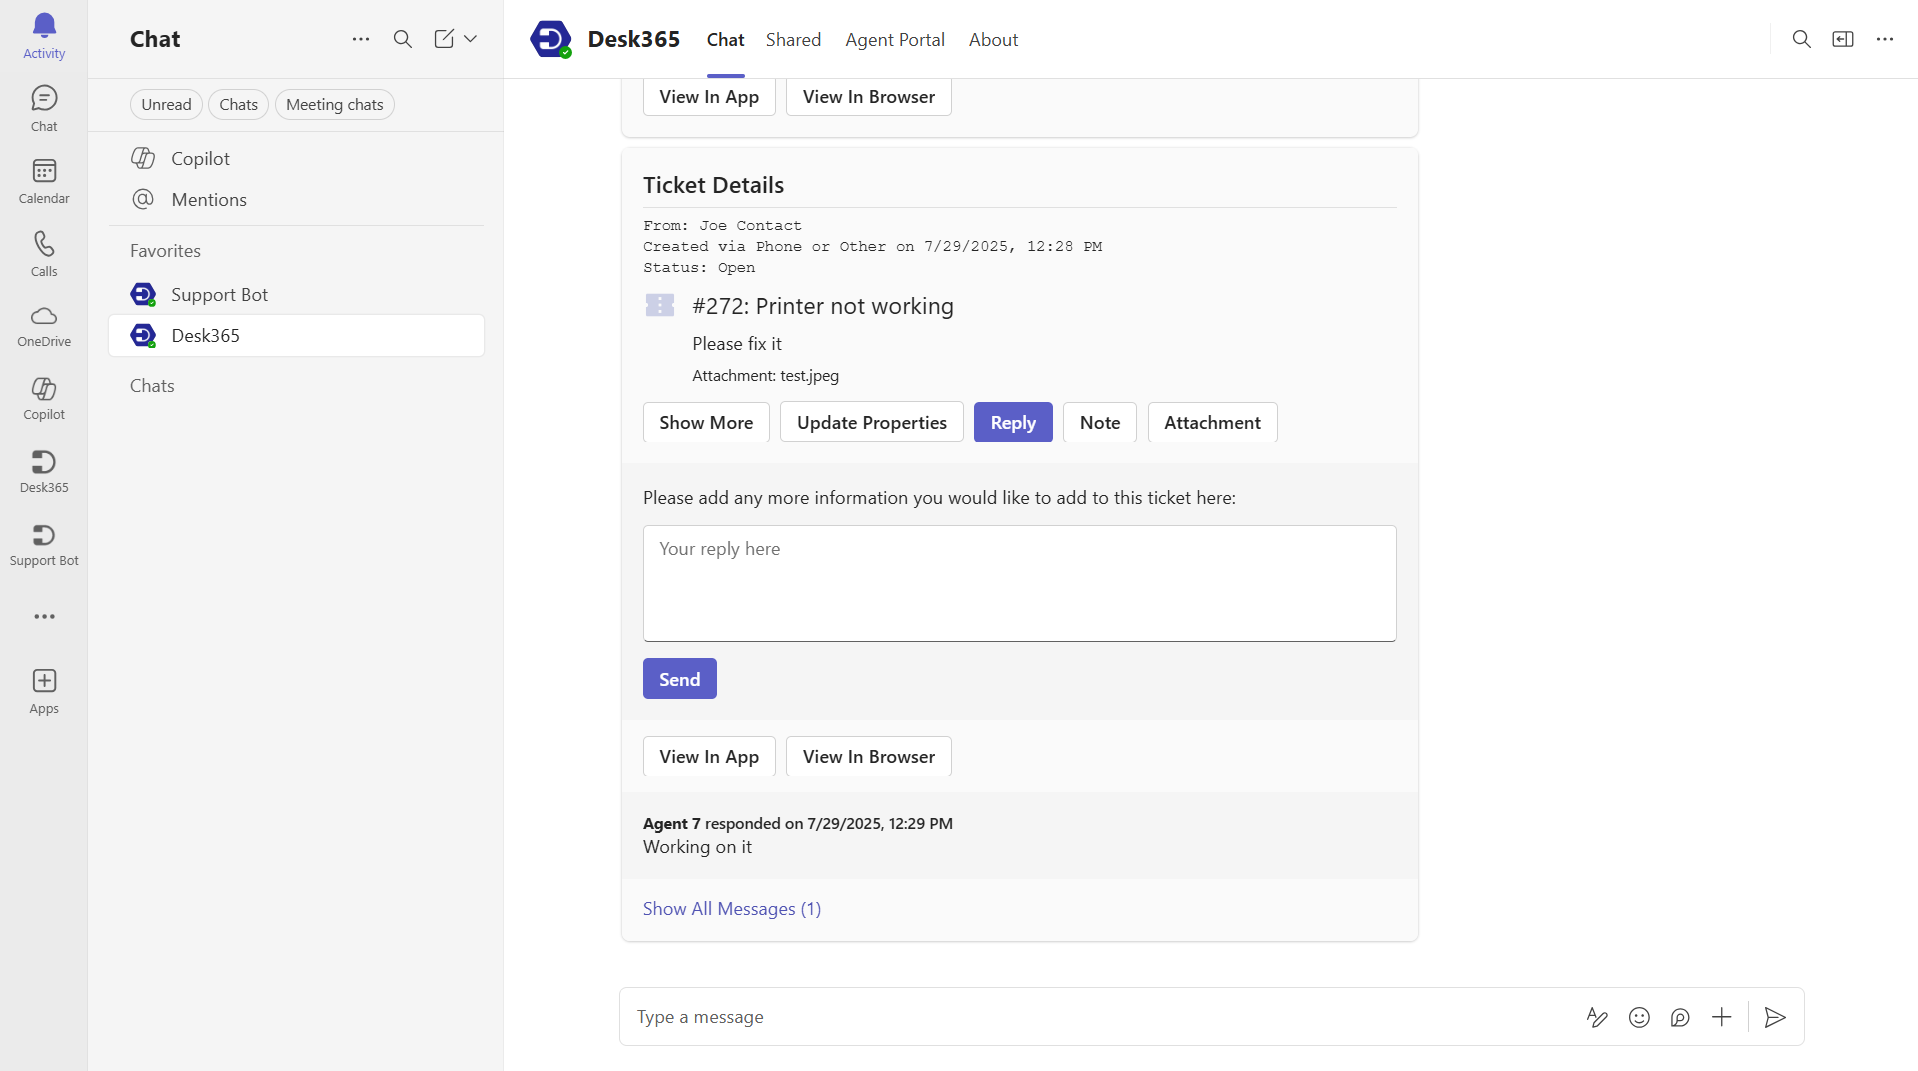The width and height of the screenshot is (1918, 1071).
Task: Click the 'Status: Open' line
Action: click(699, 267)
